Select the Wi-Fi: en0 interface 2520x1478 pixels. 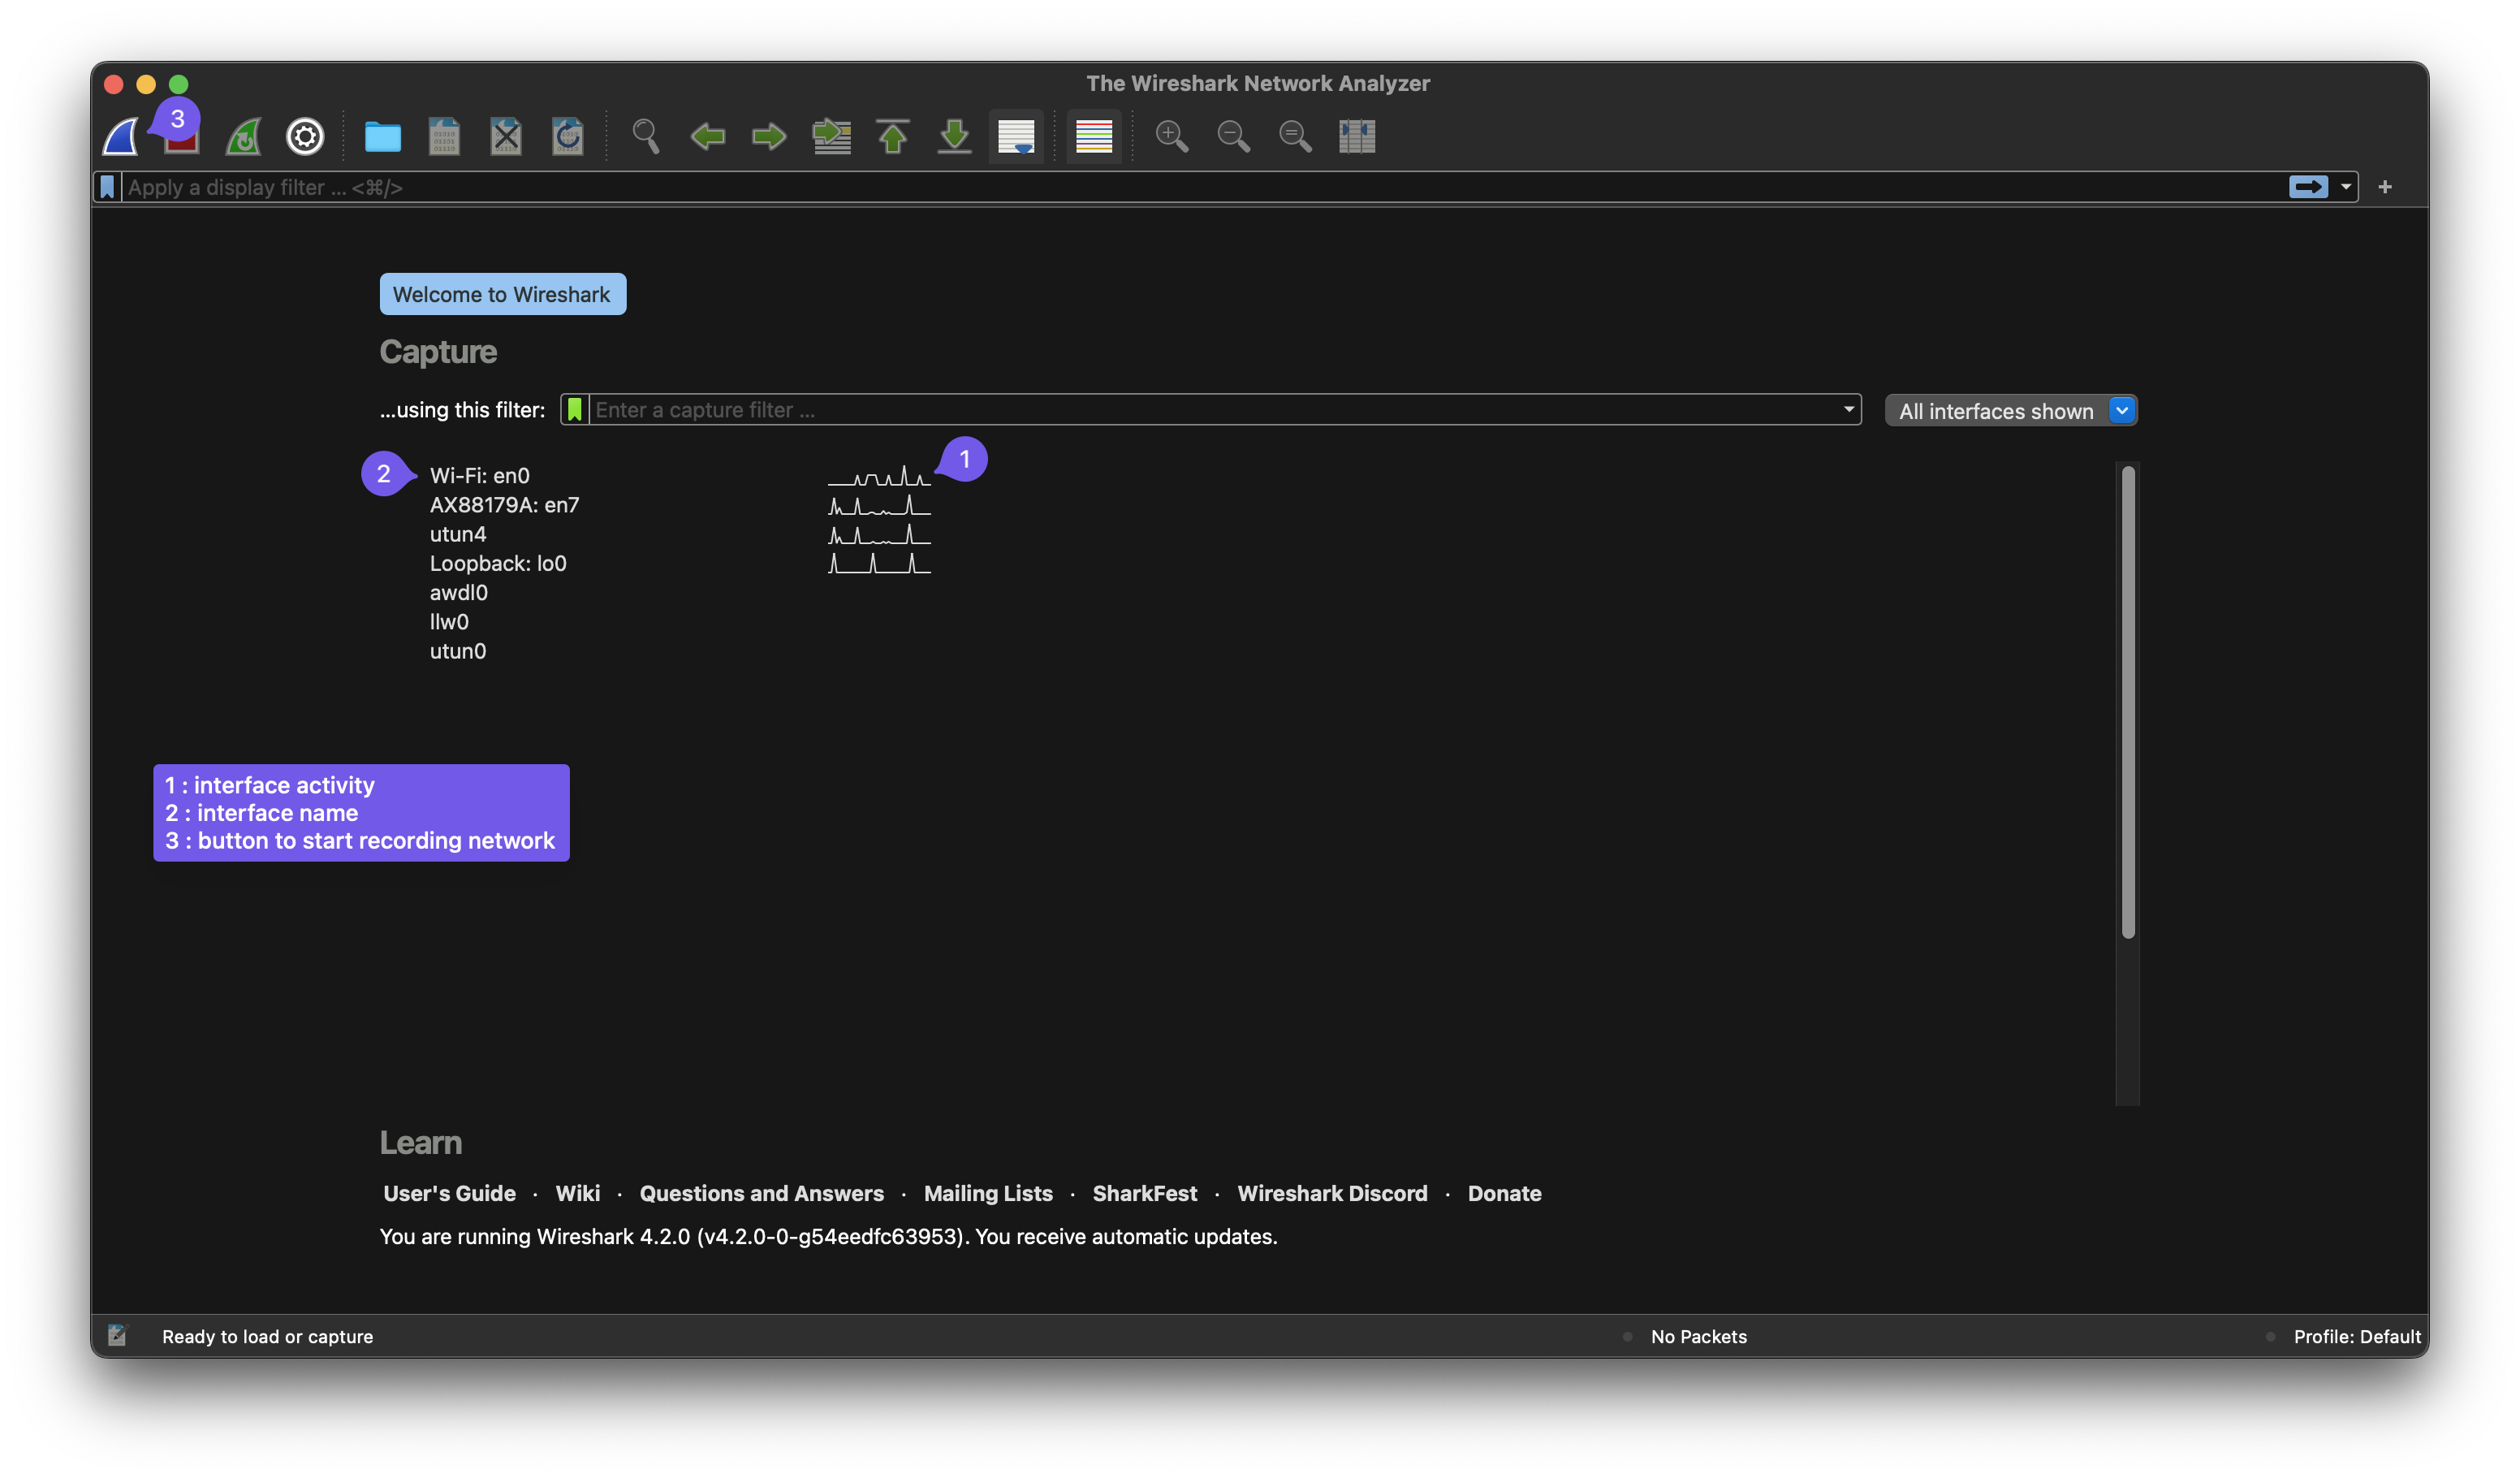479,475
